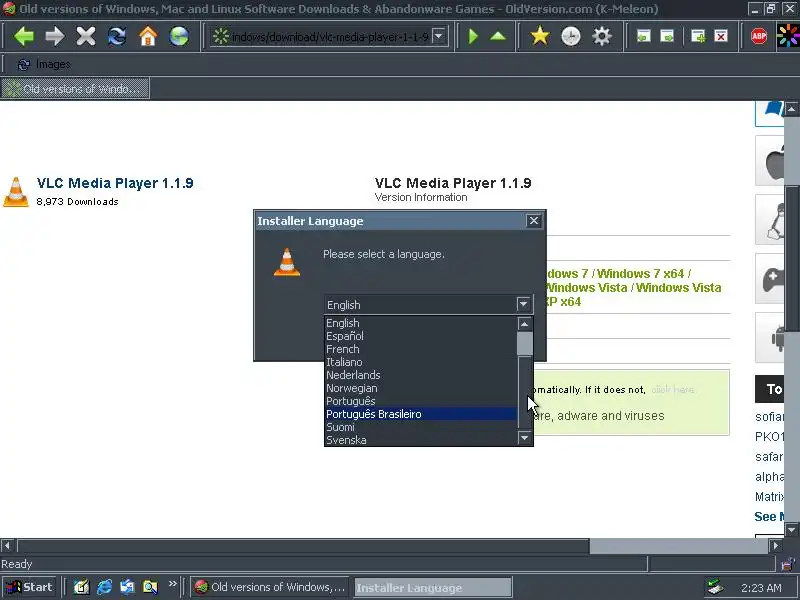Choose Português Brasileiro in the list

(421, 414)
